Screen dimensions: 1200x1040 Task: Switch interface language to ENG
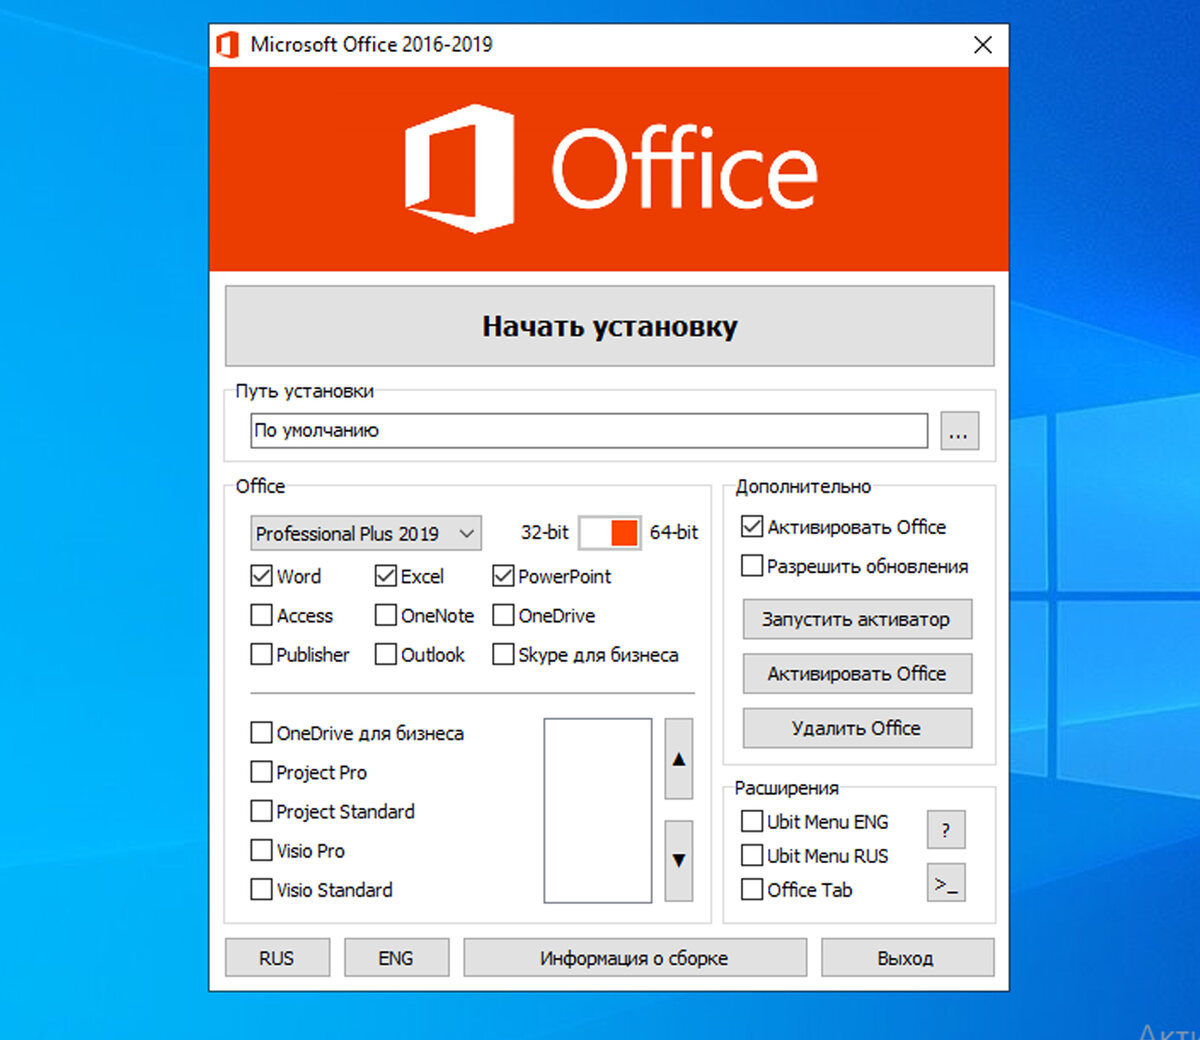click(x=396, y=958)
